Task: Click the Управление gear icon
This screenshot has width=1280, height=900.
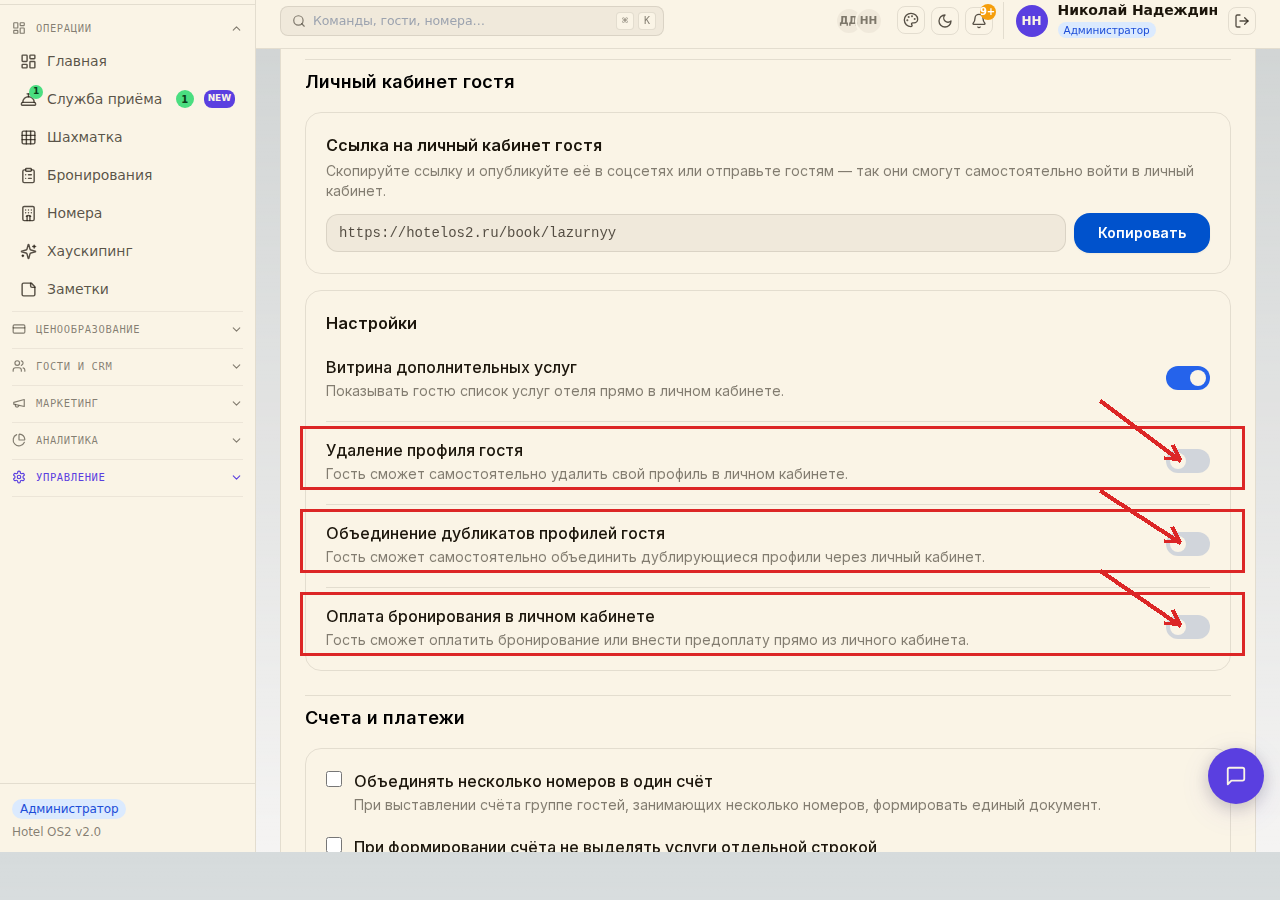Action: click(x=19, y=477)
